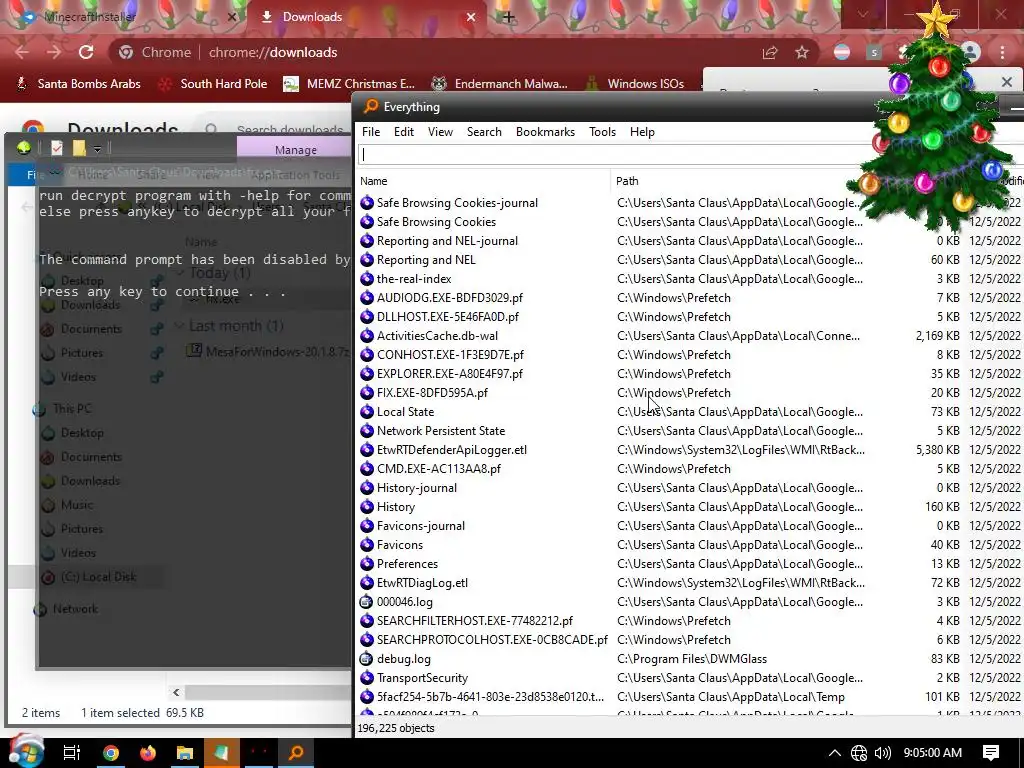1024x768 pixels.
Task: Open the Help menu in Everything
Action: tap(642, 132)
